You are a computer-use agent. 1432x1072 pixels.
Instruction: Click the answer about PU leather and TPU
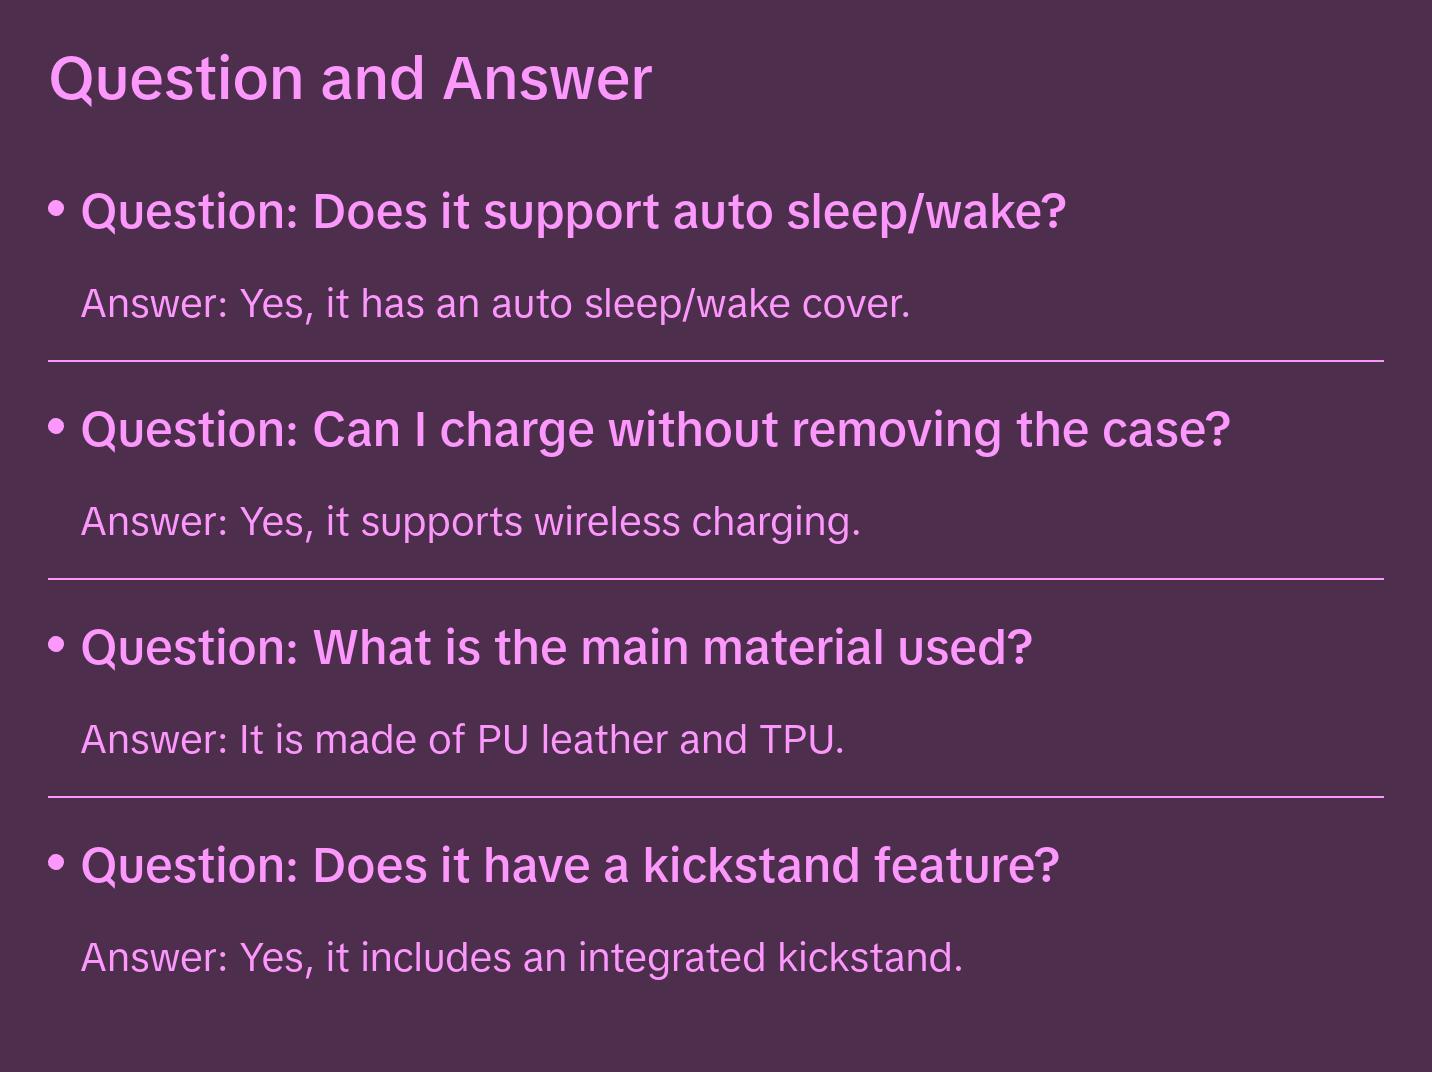(x=462, y=740)
